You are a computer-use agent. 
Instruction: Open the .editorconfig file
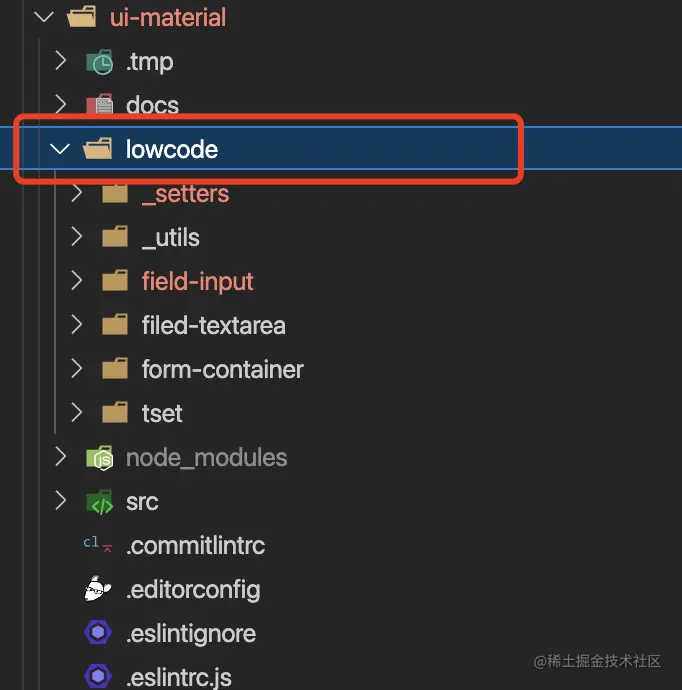(193, 590)
